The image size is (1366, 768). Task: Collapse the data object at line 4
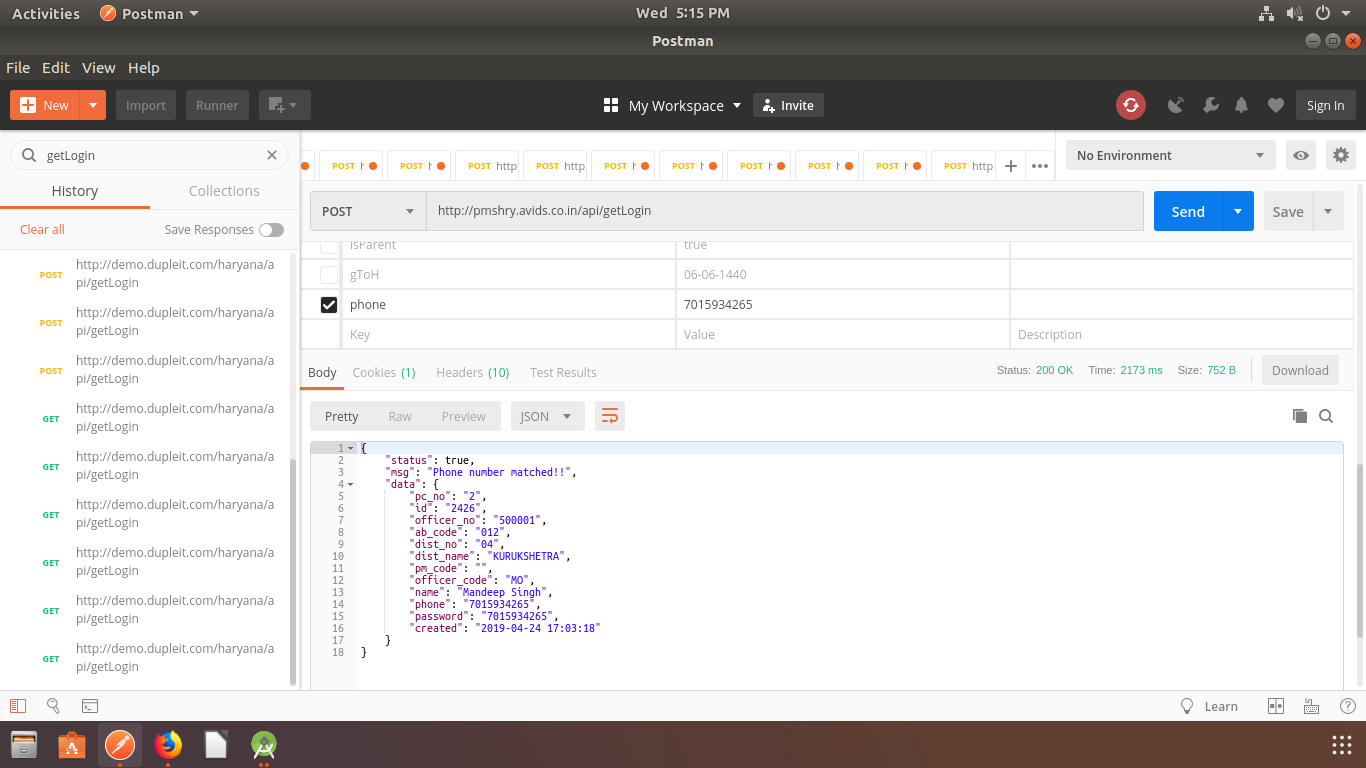[351, 484]
